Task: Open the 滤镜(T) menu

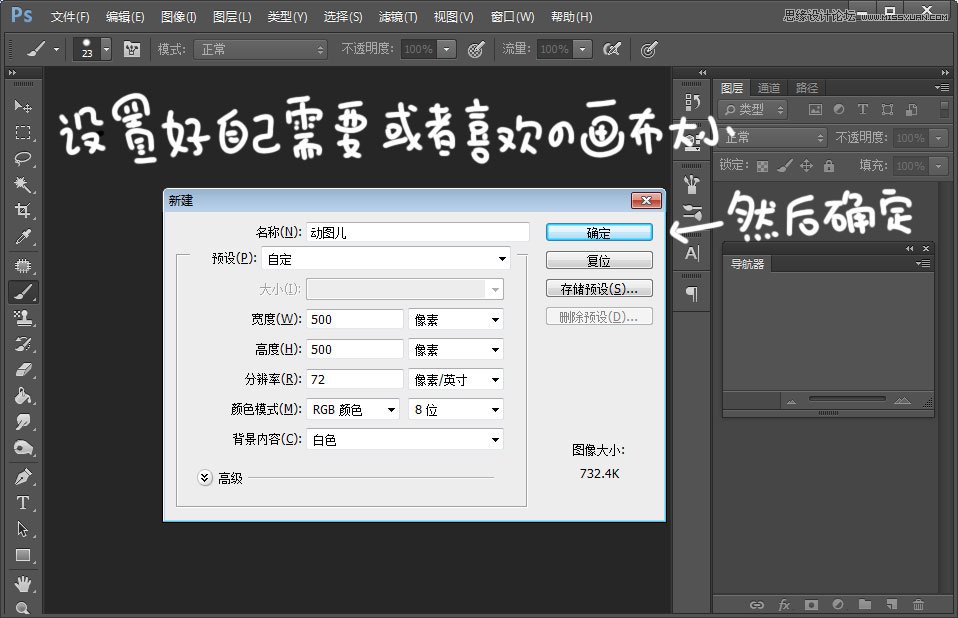Action: point(398,16)
